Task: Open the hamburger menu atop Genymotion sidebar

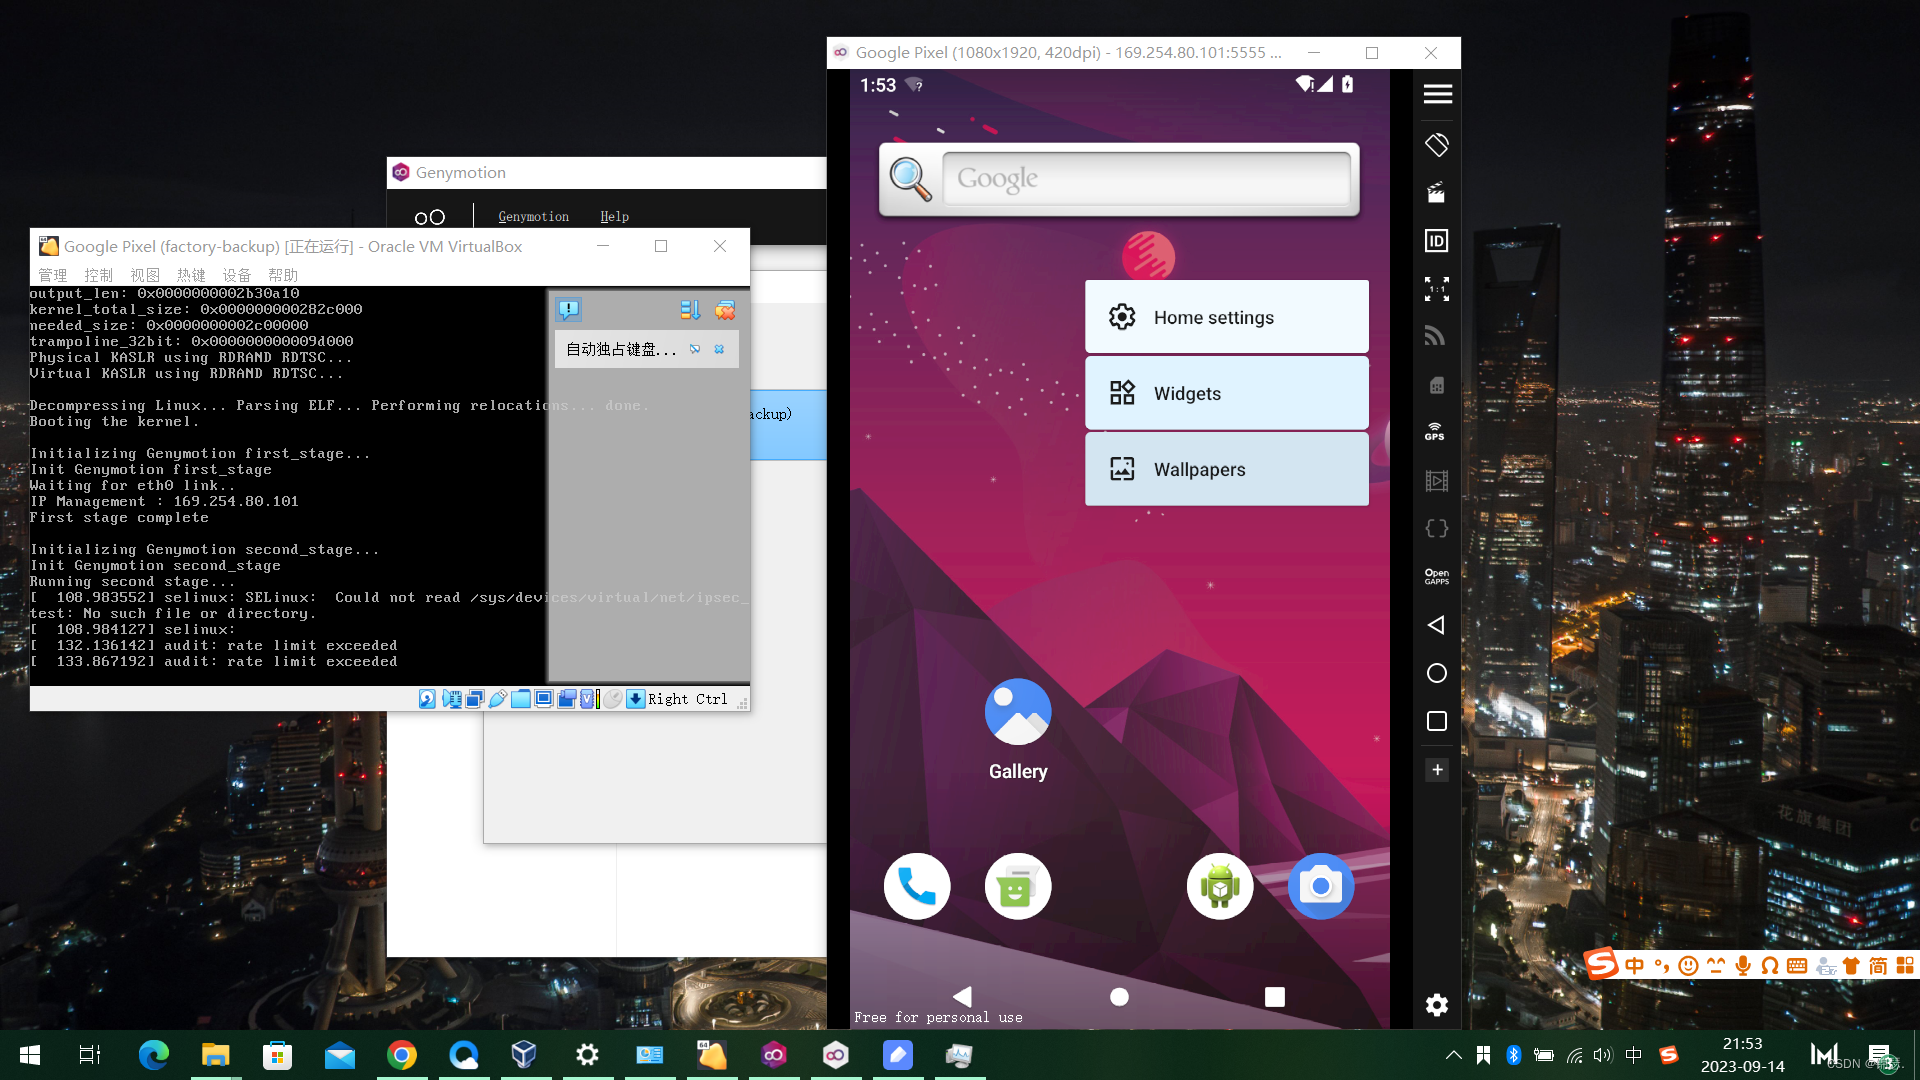Action: point(1437,94)
